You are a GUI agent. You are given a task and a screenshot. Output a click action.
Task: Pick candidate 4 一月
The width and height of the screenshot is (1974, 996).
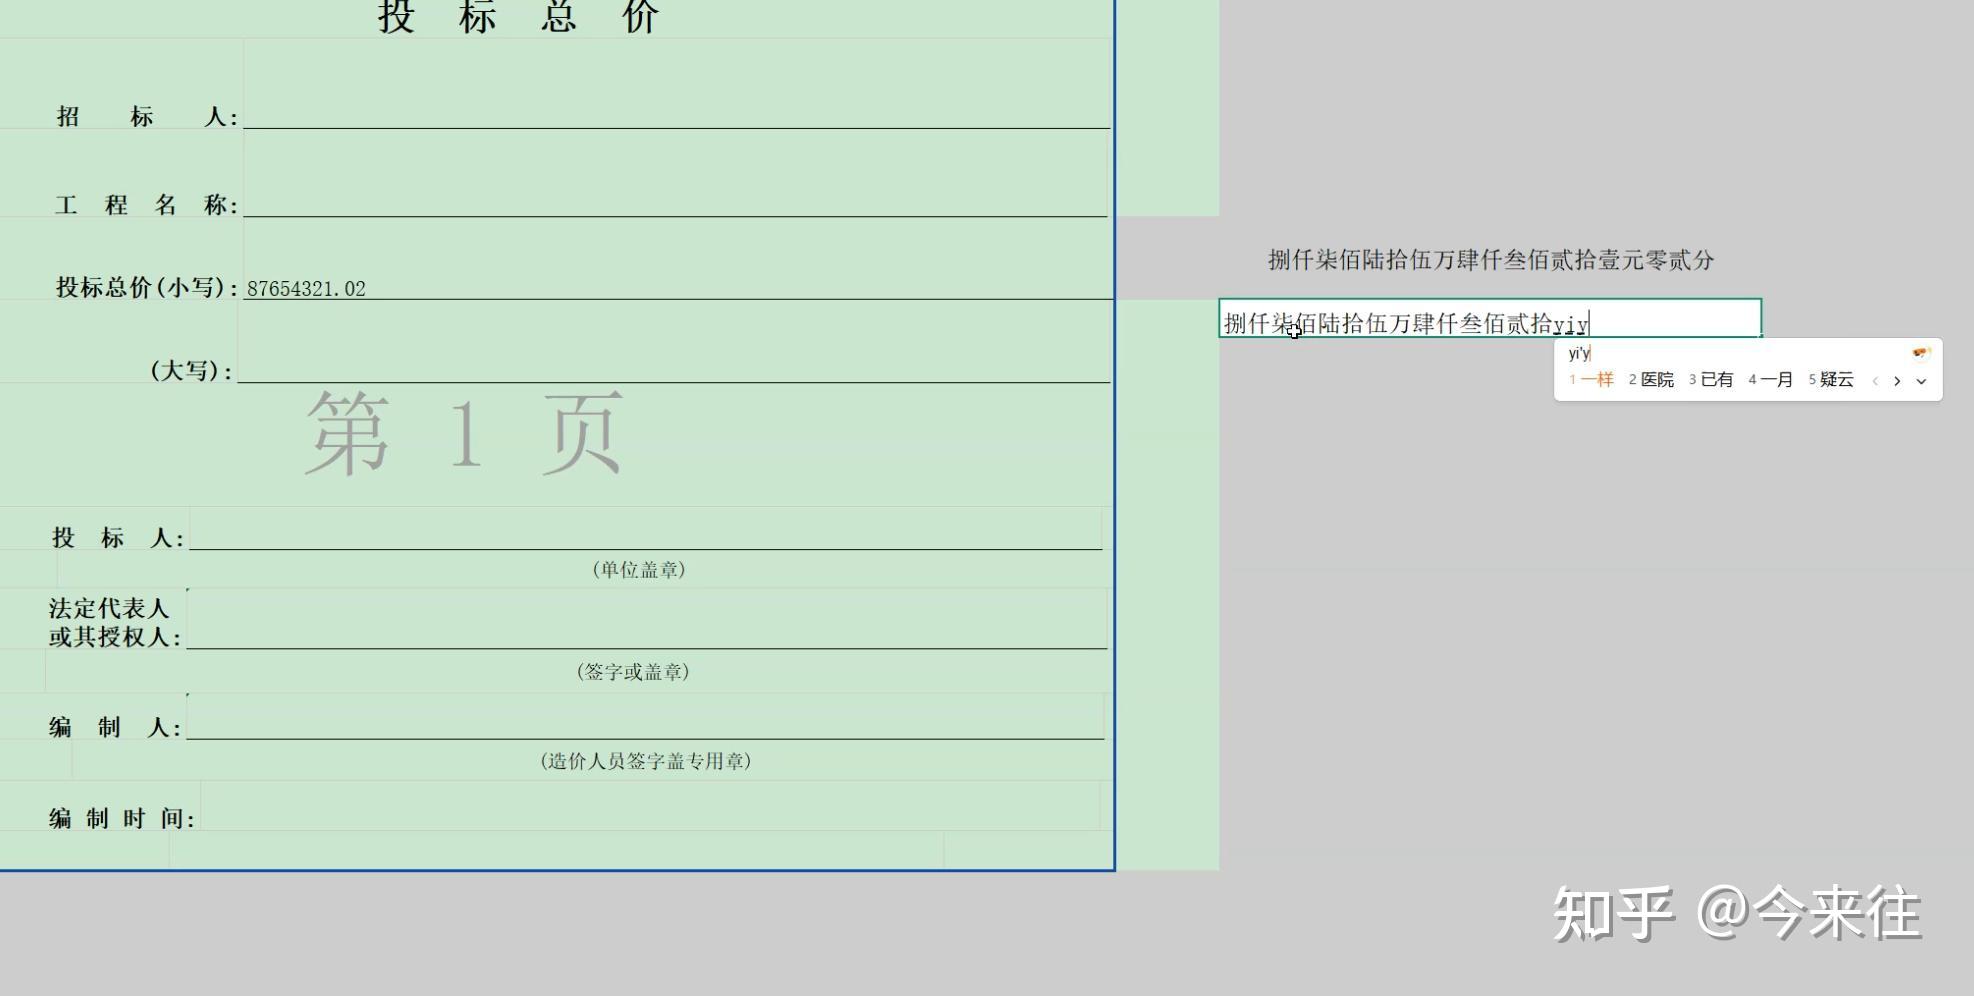point(1771,380)
